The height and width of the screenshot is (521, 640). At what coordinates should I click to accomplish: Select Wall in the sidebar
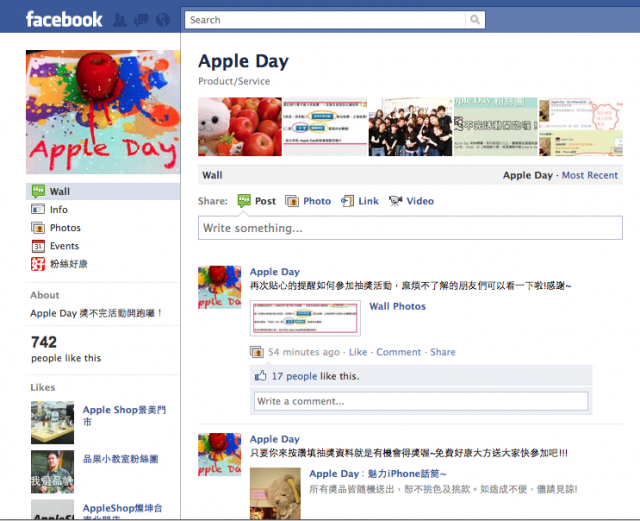point(103,191)
